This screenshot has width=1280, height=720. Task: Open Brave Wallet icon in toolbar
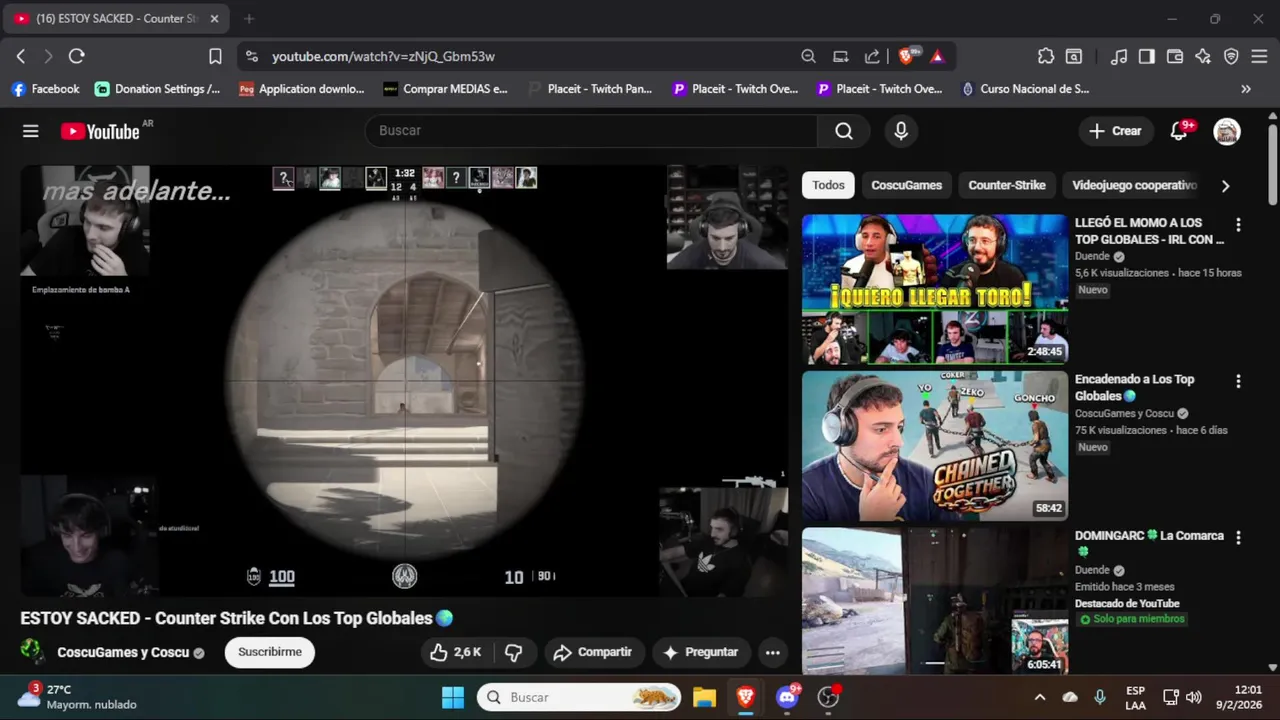coord(1175,56)
